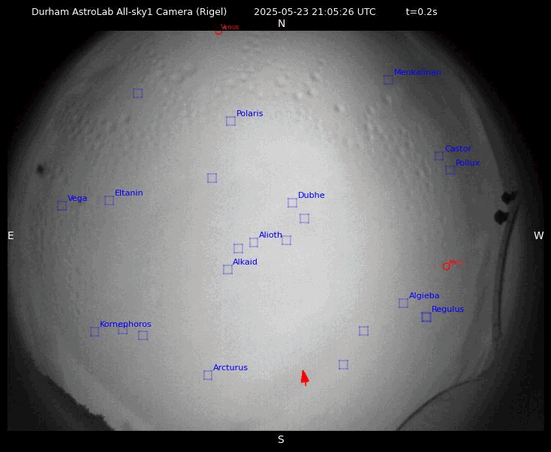Click the red arrow pointer
Image resolution: width=551 pixels, height=452 pixels.
[305, 378]
